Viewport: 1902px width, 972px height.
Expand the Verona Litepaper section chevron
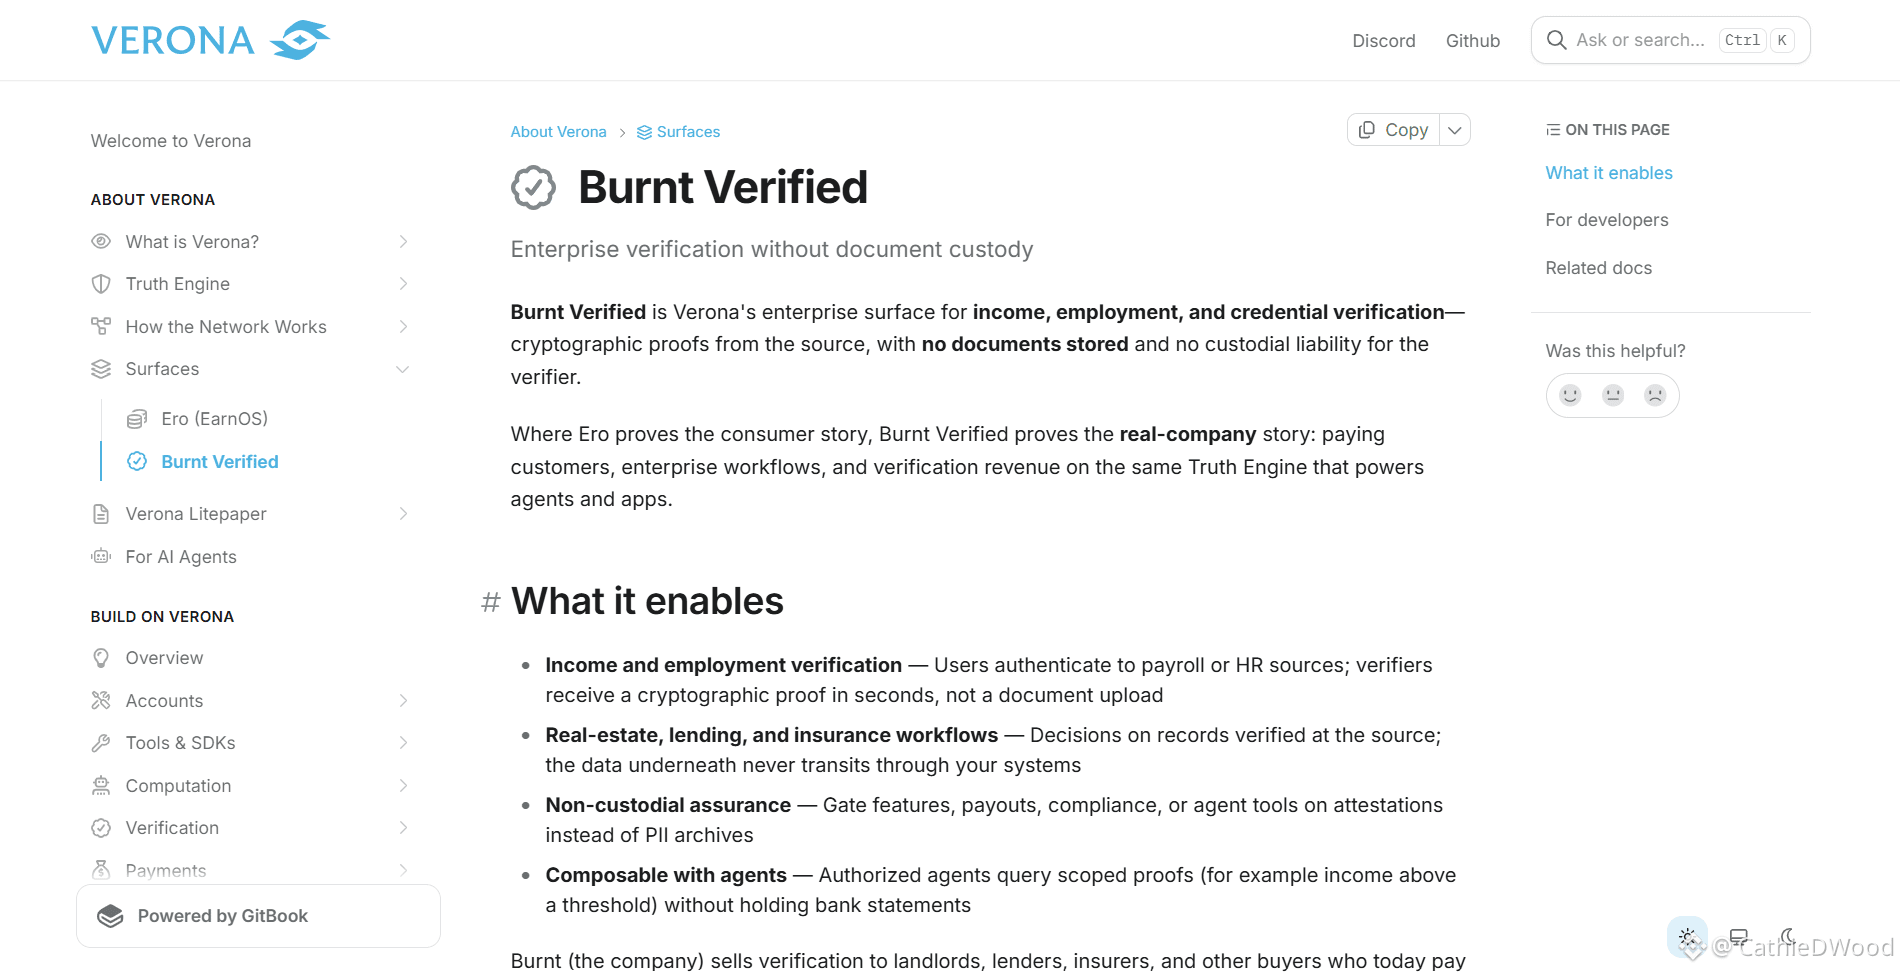(x=403, y=514)
